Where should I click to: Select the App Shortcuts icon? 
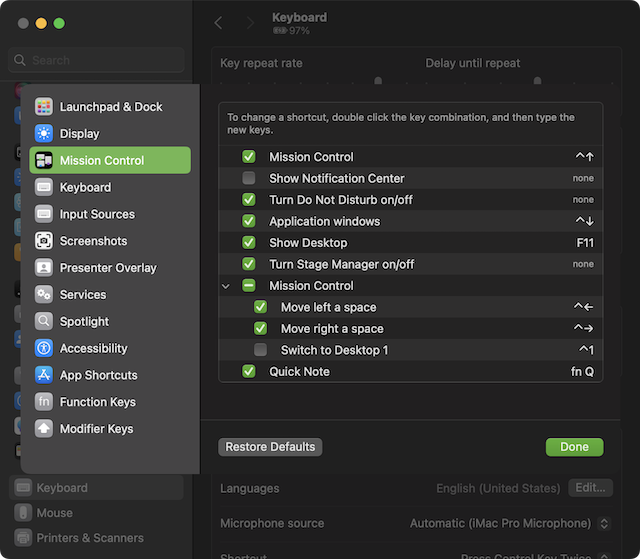[x=44, y=376]
